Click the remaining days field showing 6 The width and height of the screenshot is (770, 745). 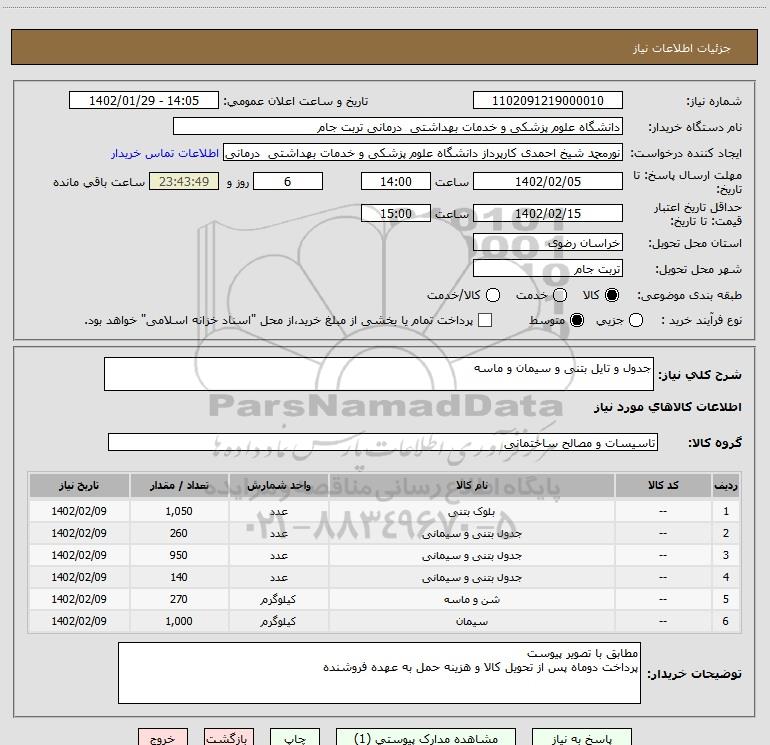288,181
